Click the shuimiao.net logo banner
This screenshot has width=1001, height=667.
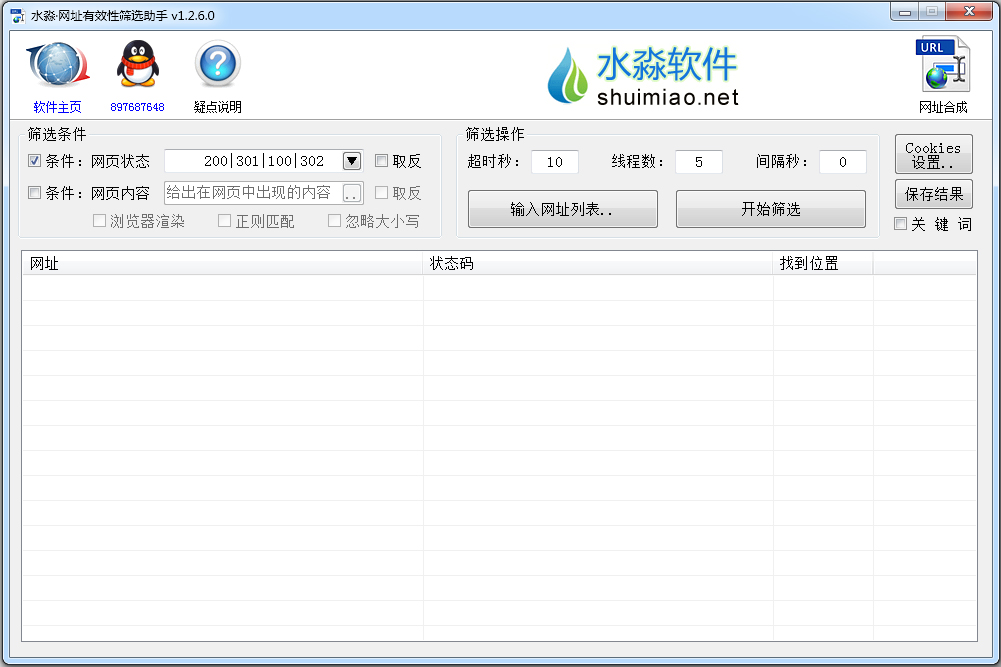(643, 76)
